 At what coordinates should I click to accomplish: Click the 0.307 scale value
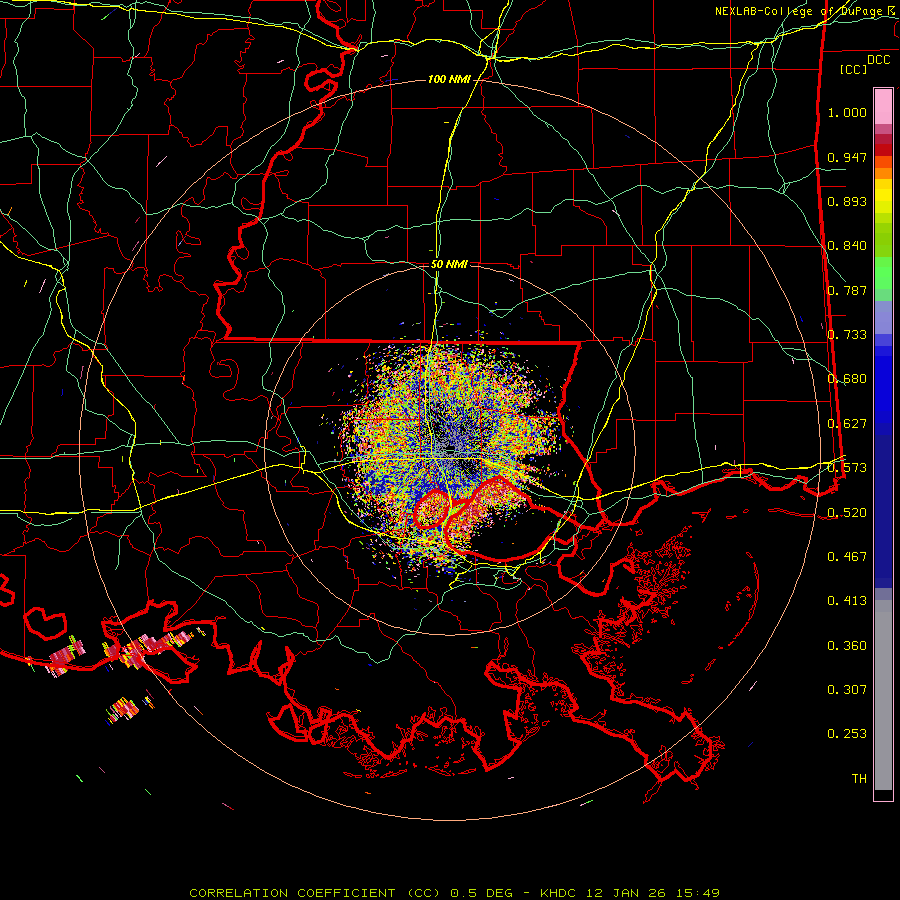(847, 690)
